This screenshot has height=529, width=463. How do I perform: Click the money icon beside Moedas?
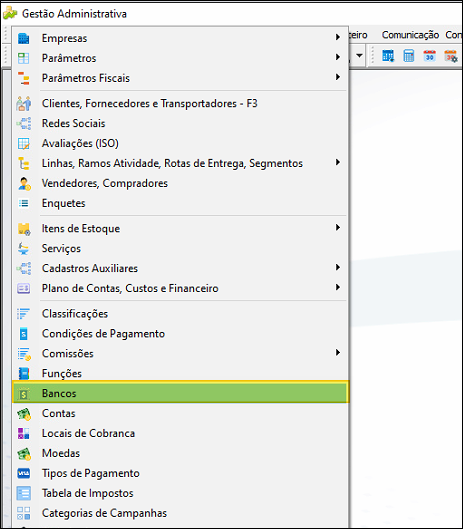pyautogui.click(x=24, y=454)
